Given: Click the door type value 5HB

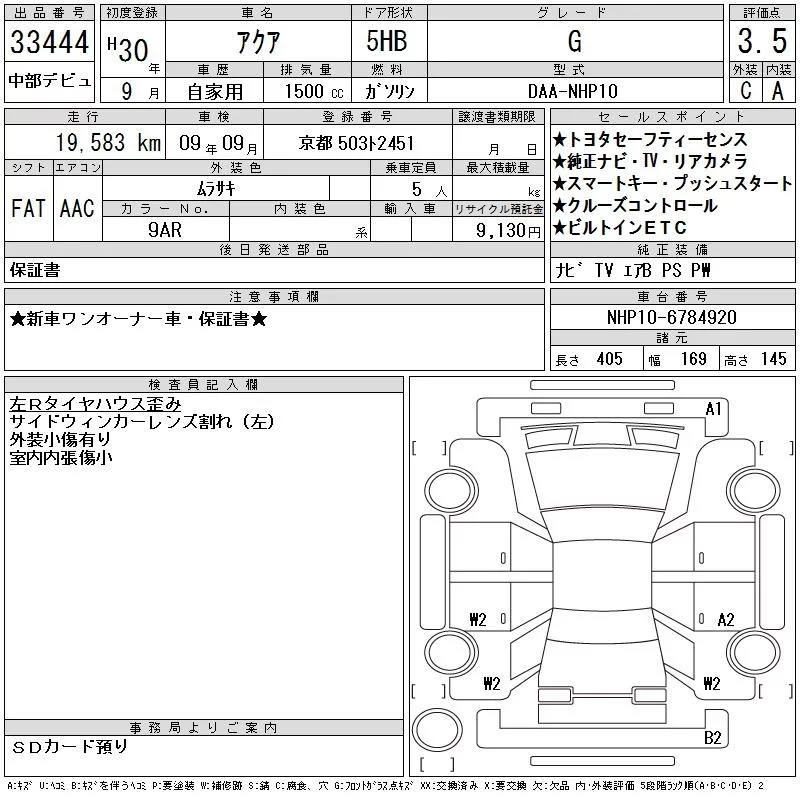Looking at the screenshot, I should [387, 41].
